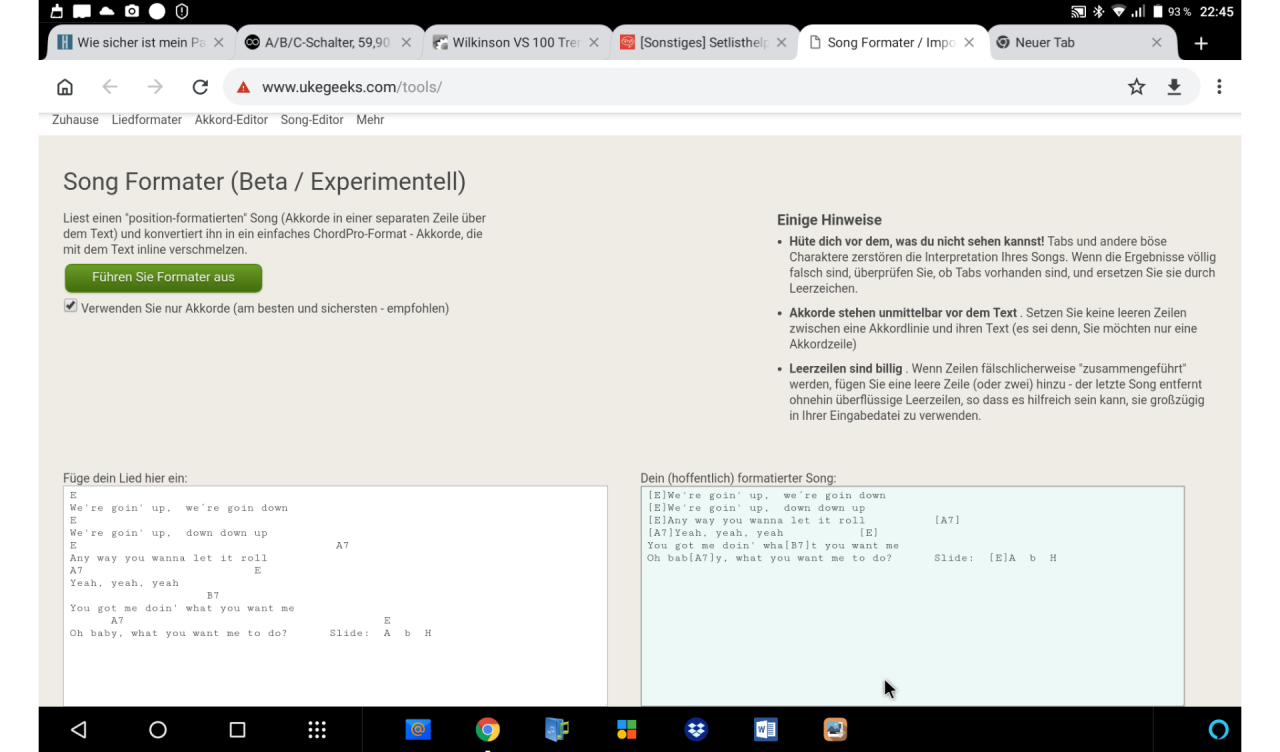Open the Dropbox app in the taskbar

[696, 730]
